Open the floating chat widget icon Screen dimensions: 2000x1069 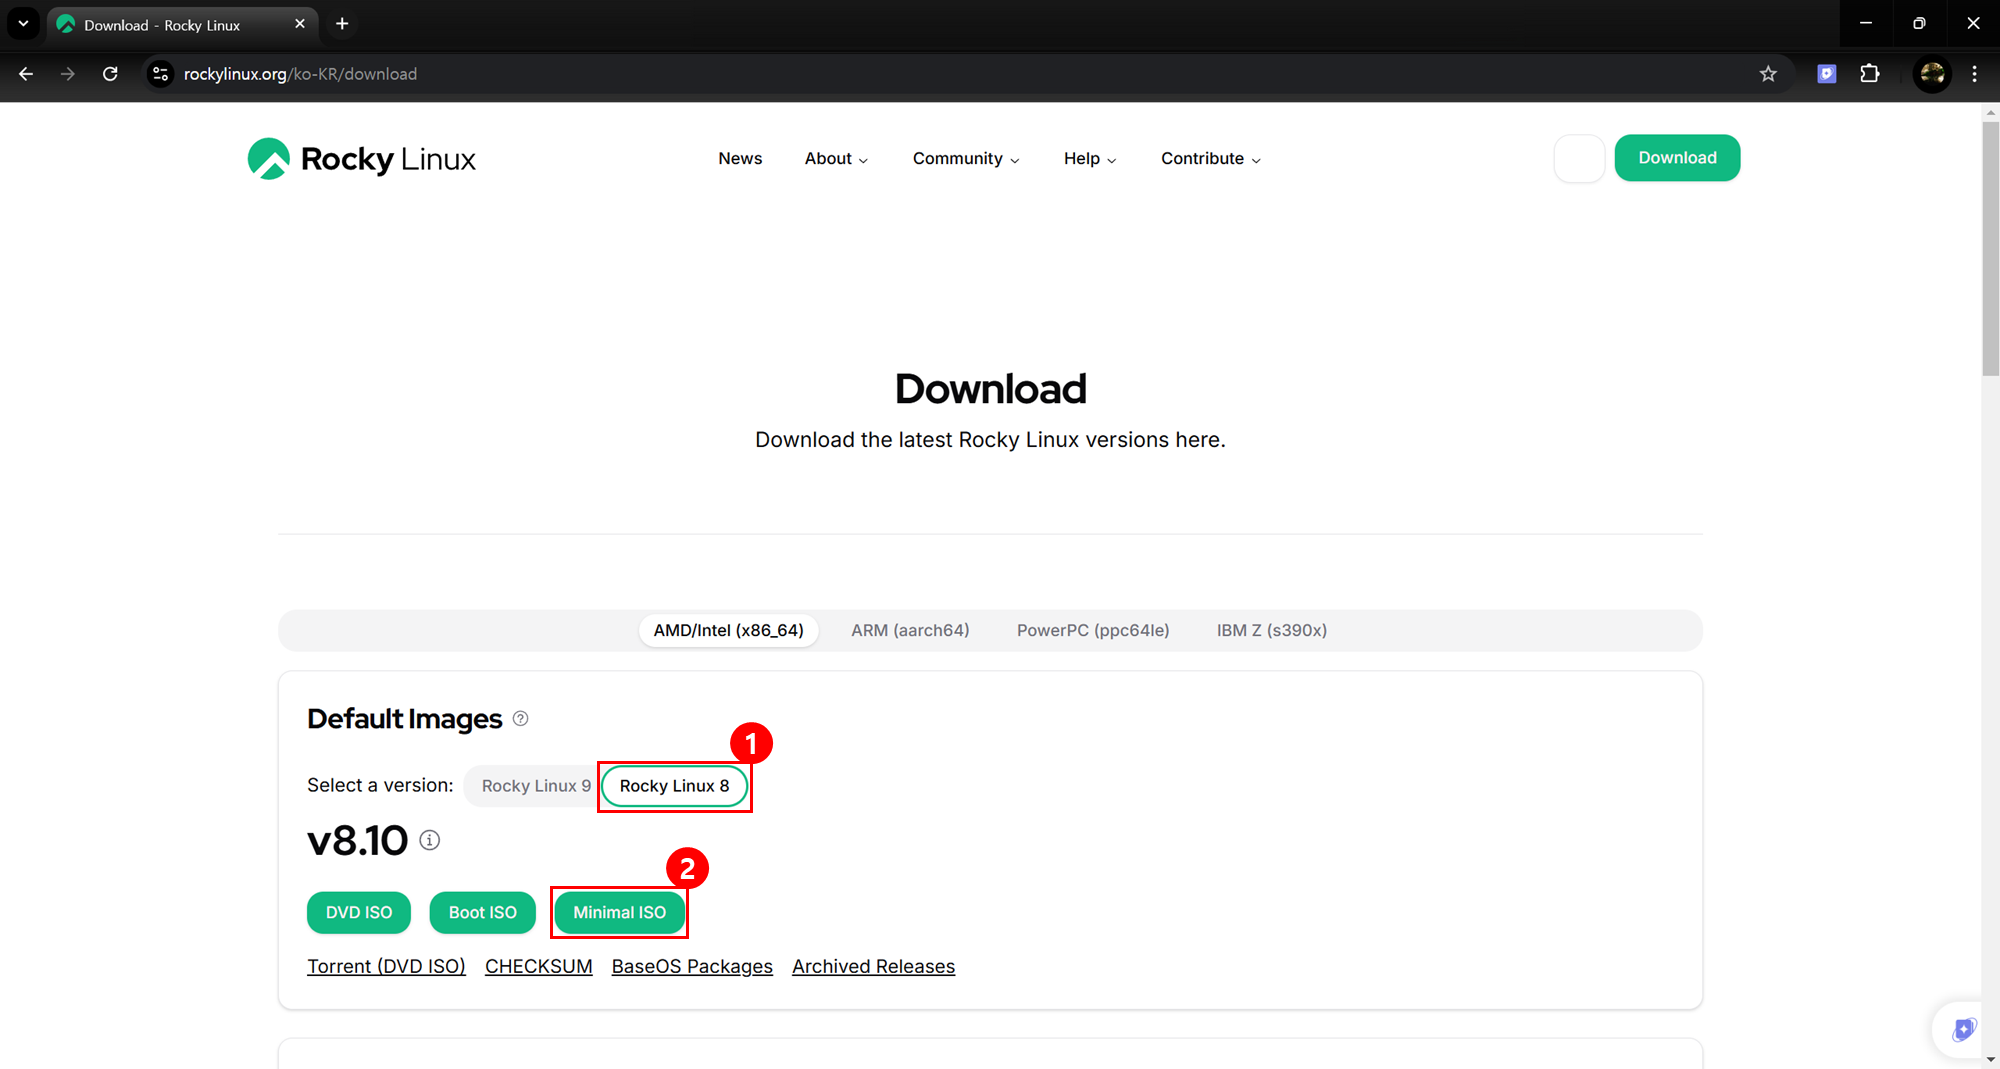point(1964,1029)
